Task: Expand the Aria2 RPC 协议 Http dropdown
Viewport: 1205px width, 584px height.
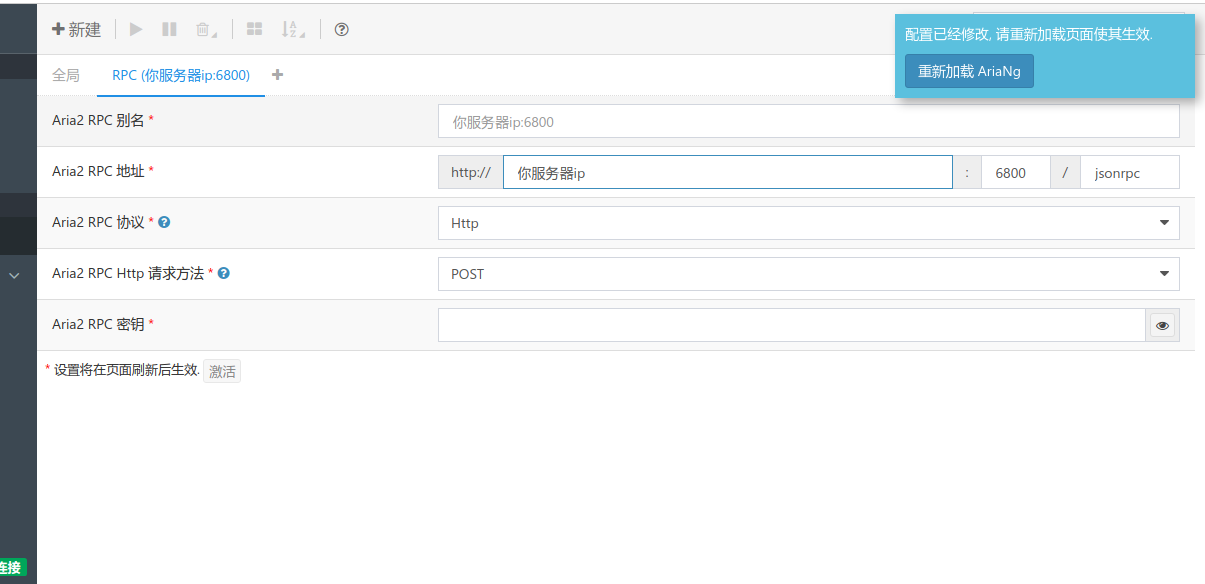Action: click(808, 223)
